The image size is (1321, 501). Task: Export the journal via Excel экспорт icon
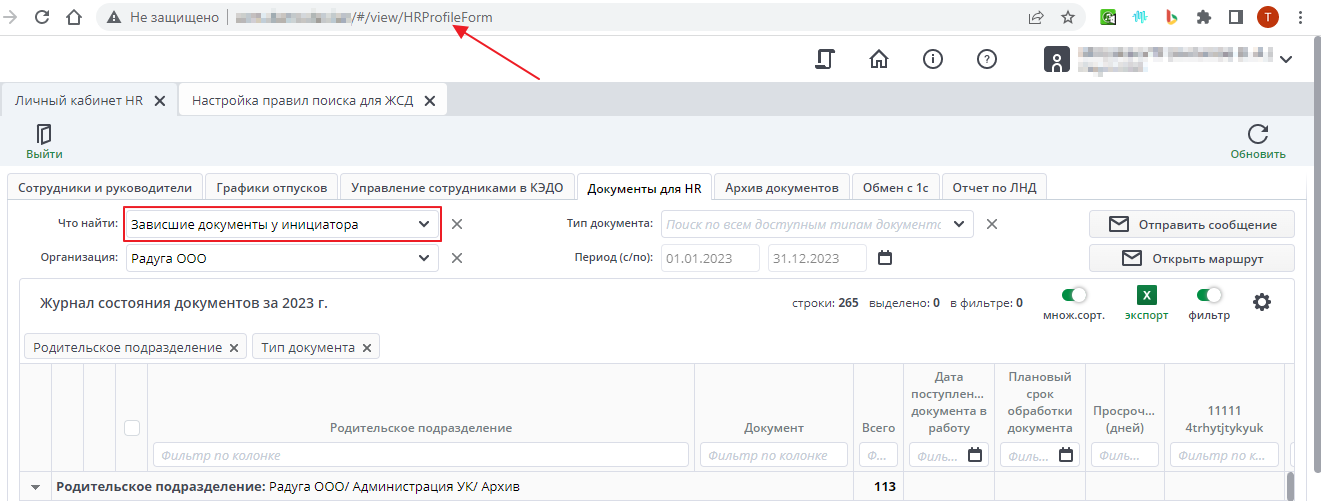pyautogui.click(x=1146, y=295)
